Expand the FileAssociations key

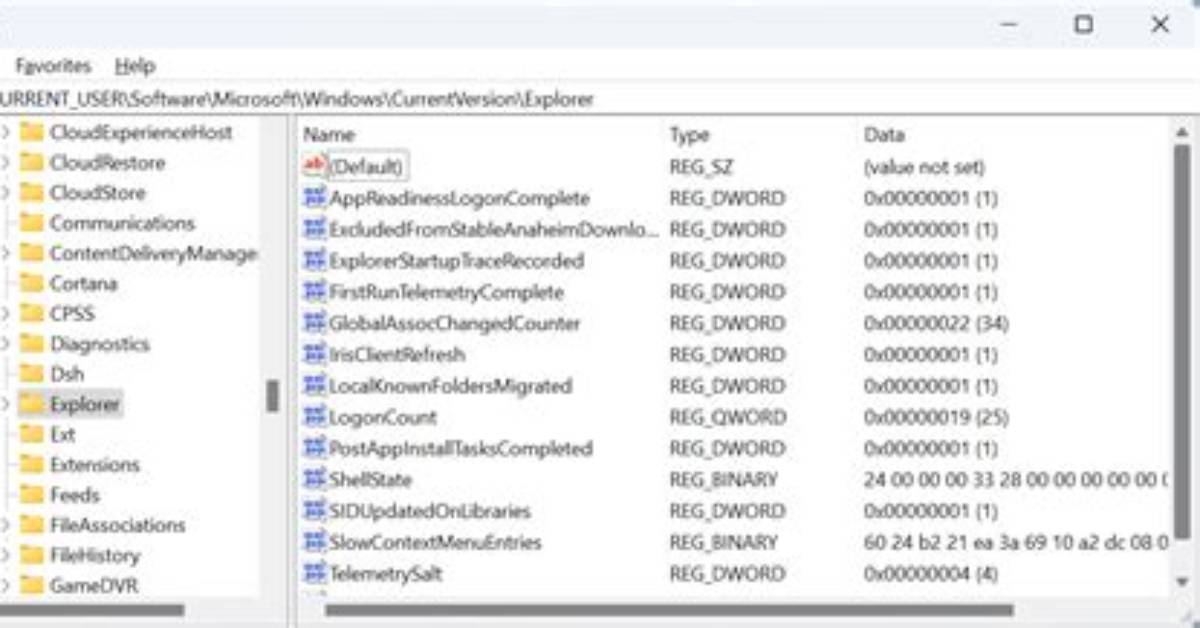pos(5,525)
